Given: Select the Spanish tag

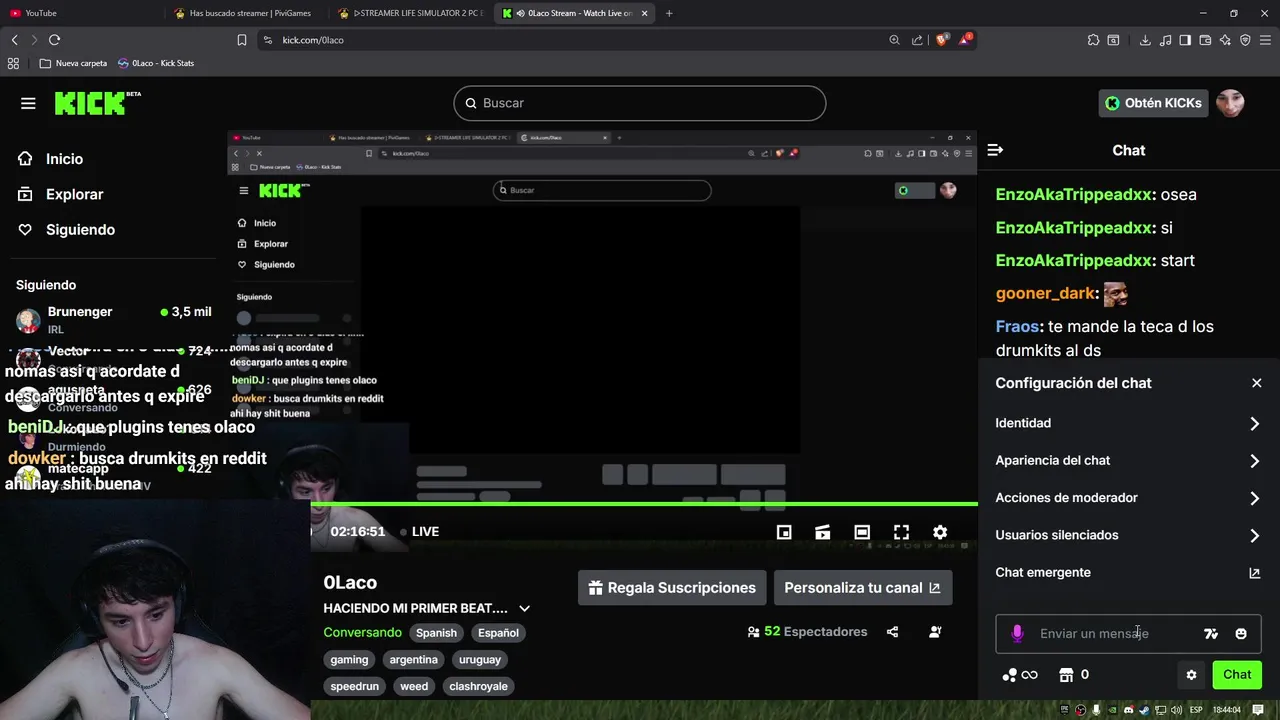Looking at the screenshot, I should pos(436,633).
